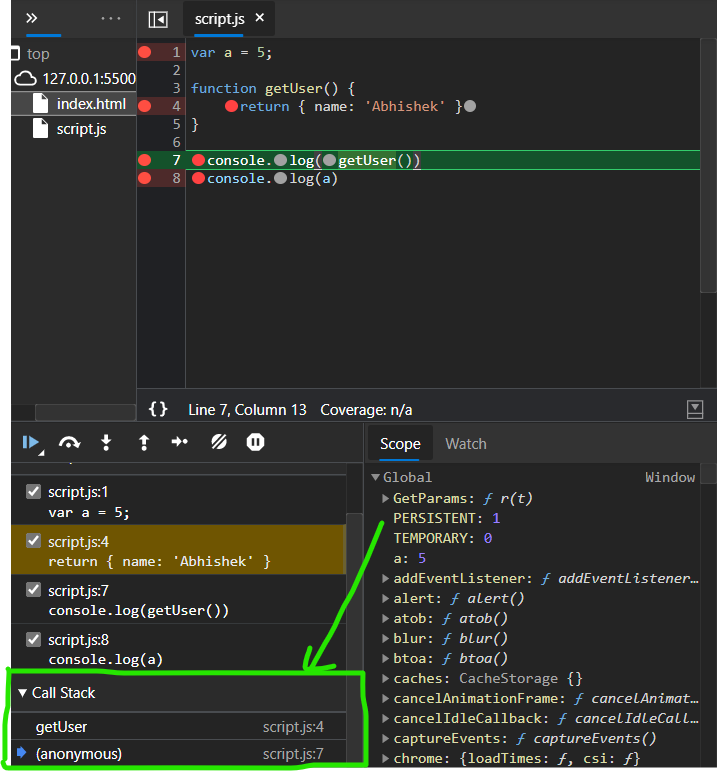Open script.js in the file tree
This screenshot has width=717, height=771.
coord(74,129)
